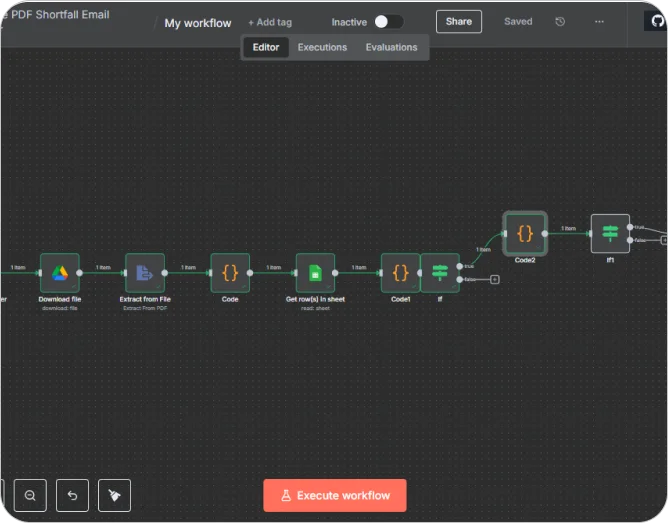The height and width of the screenshot is (523, 668).
Task: Click the zoom out magnifier button
Action: [30, 495]
